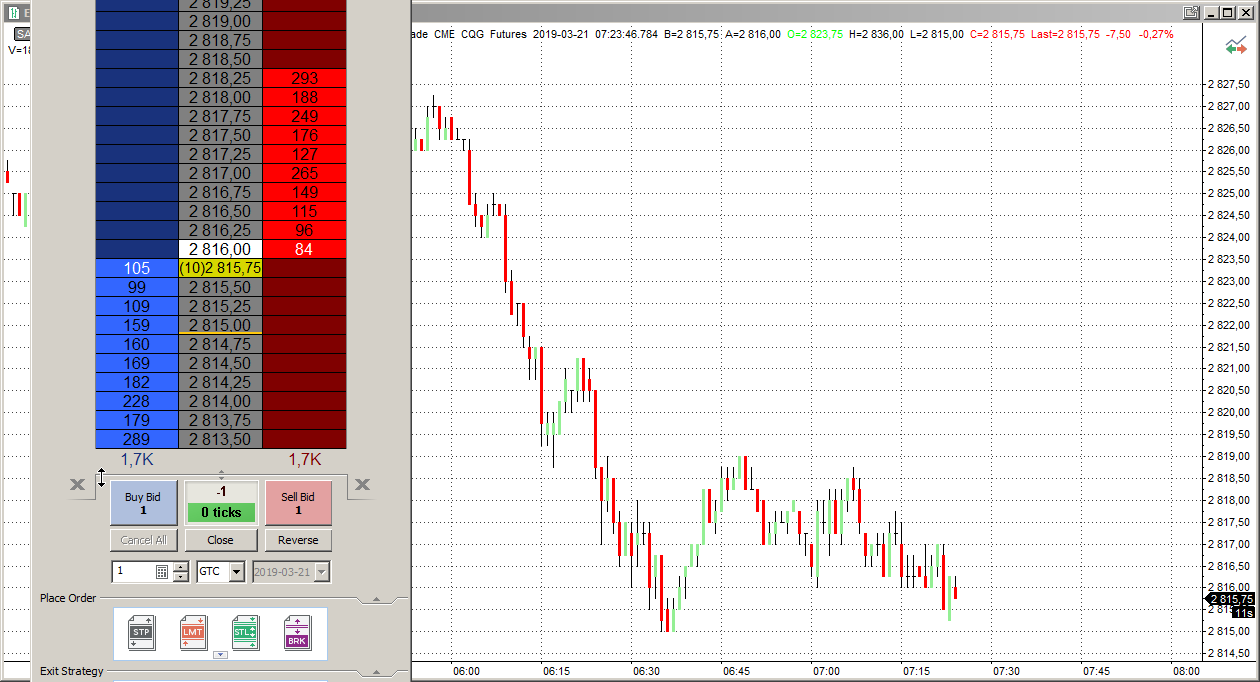1260x682 pixels.
Task: Increase order quantity with up stepper
Action: [x=180, y=567]
